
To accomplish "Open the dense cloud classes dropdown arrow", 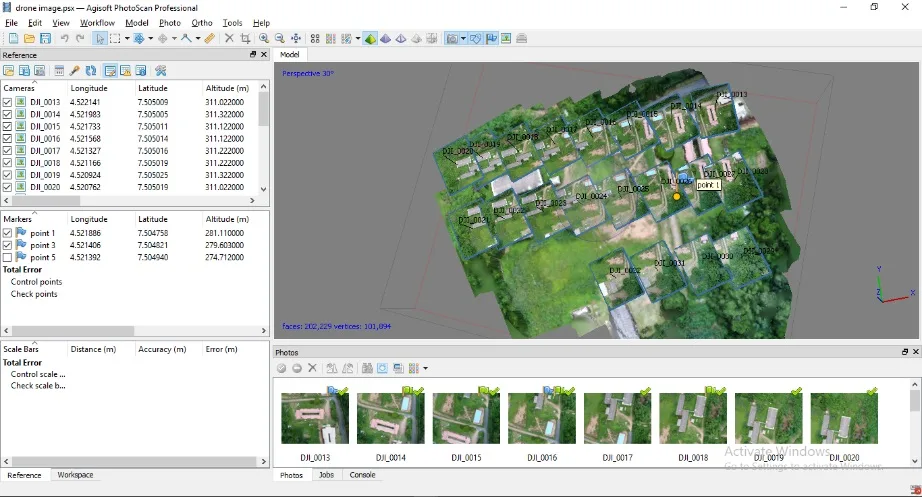I will pyautogui.click(x=358, y=38).
